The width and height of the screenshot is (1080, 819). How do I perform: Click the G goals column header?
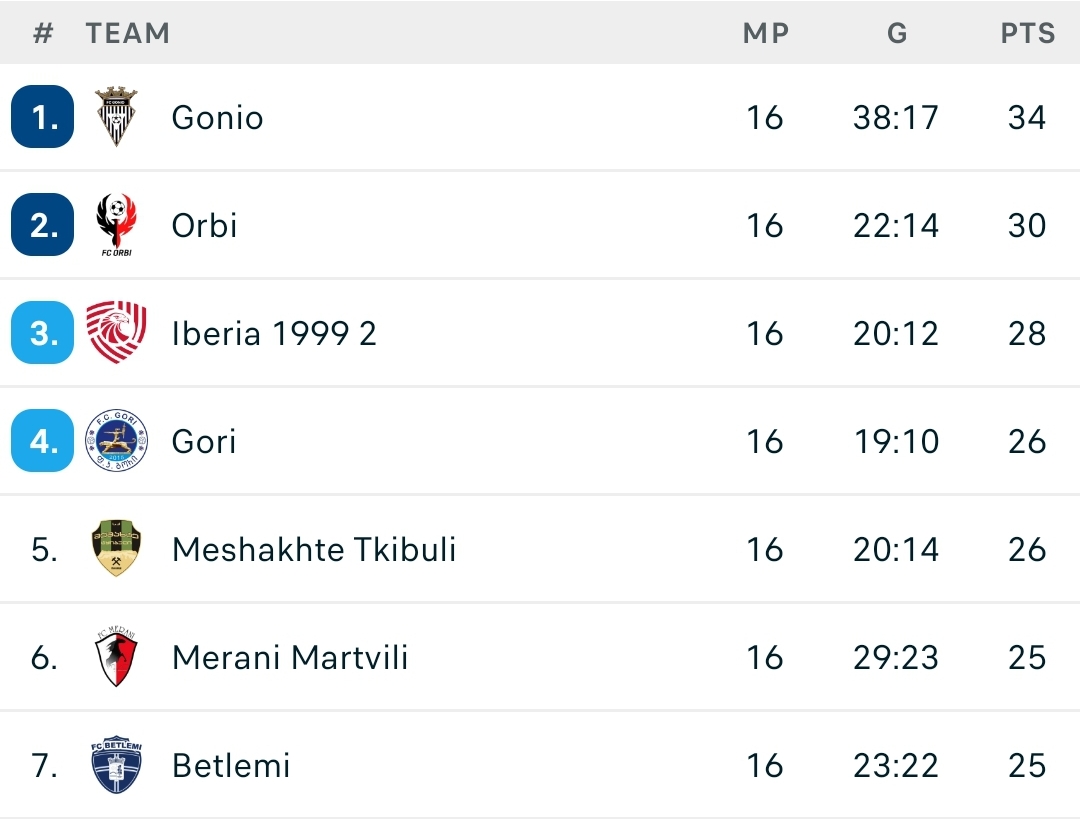(896, 33)
